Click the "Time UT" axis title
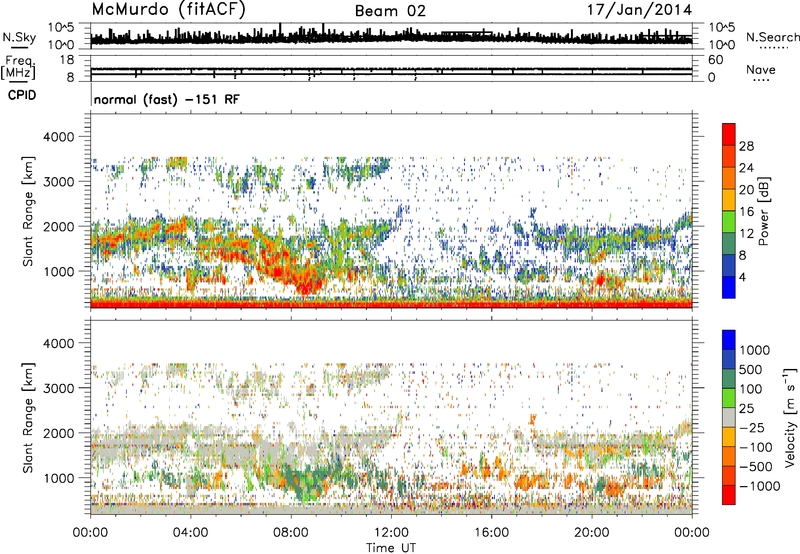The height and width of the screenshot is (554, 800). coord(391,548)
